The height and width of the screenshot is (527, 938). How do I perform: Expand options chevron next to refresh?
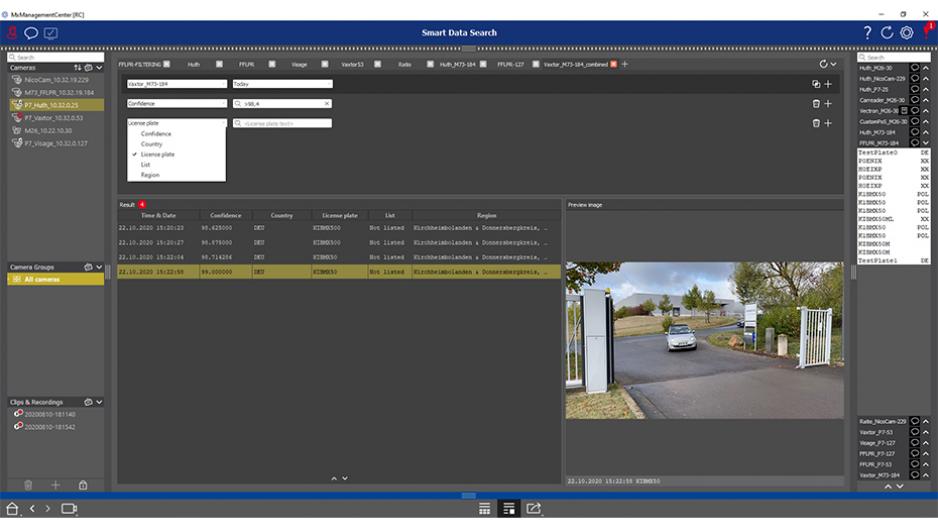(x=833, y=64)
